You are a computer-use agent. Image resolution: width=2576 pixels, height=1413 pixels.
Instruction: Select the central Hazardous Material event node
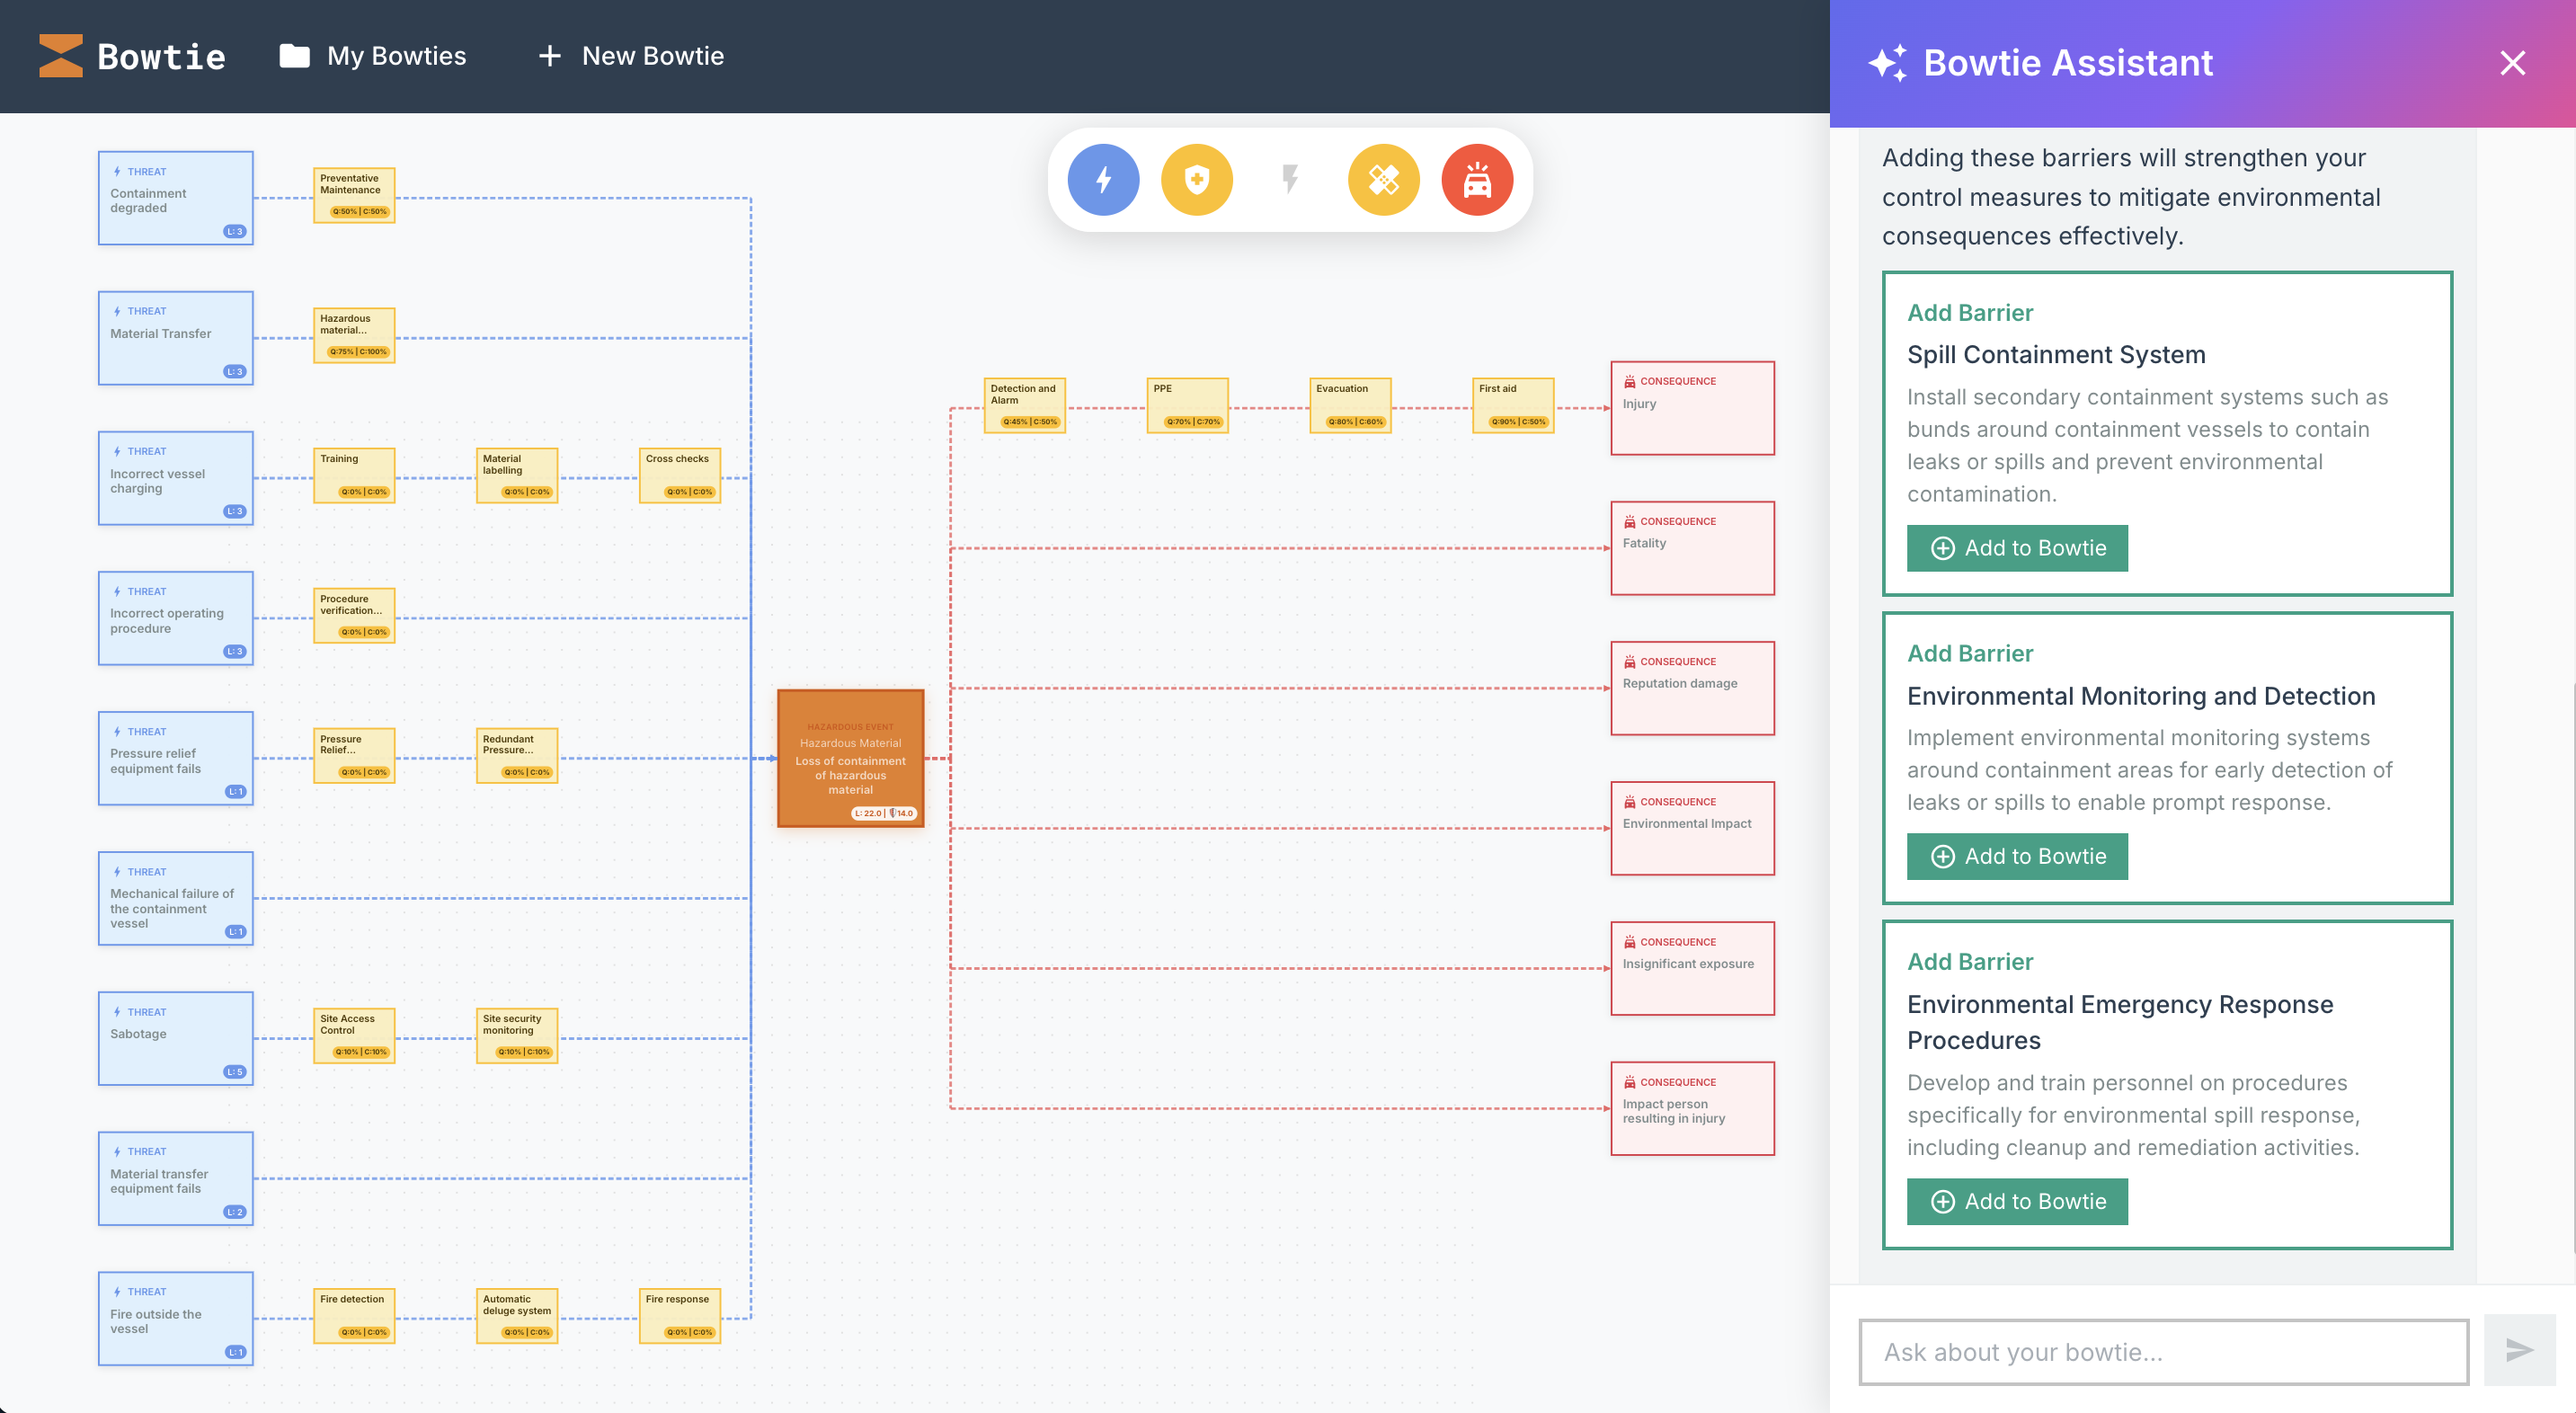[850, 758]
